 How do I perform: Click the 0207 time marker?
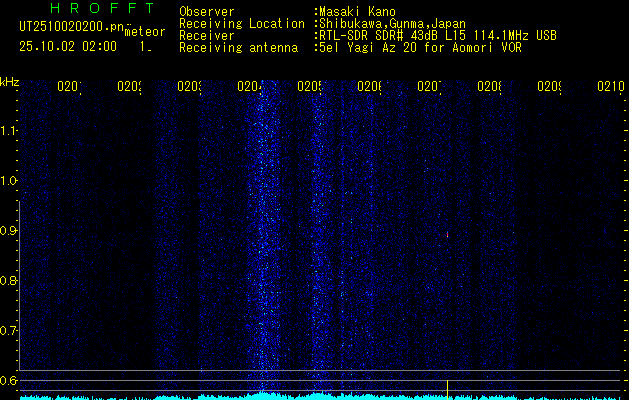tap(429, 86)
